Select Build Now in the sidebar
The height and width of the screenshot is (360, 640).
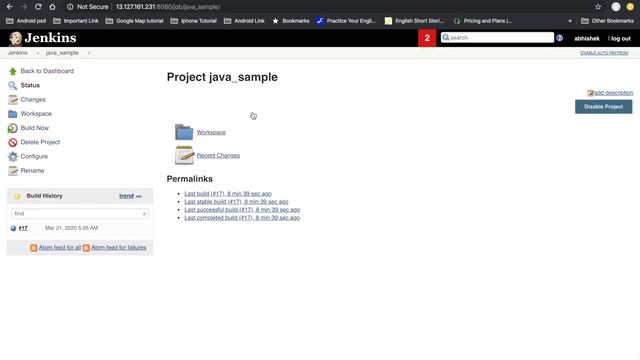coord(35,128)
